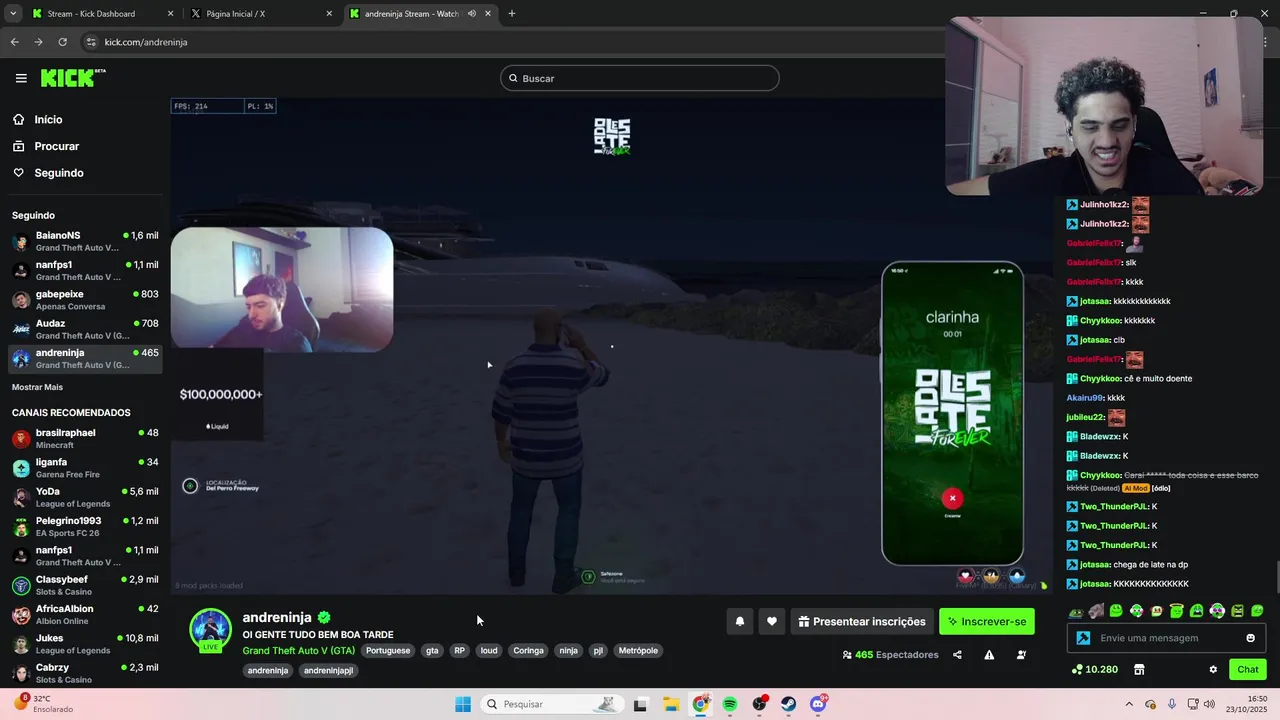Report the stream using warning icon
This screenshot has height=720, width=1280.
coord(989,655)
